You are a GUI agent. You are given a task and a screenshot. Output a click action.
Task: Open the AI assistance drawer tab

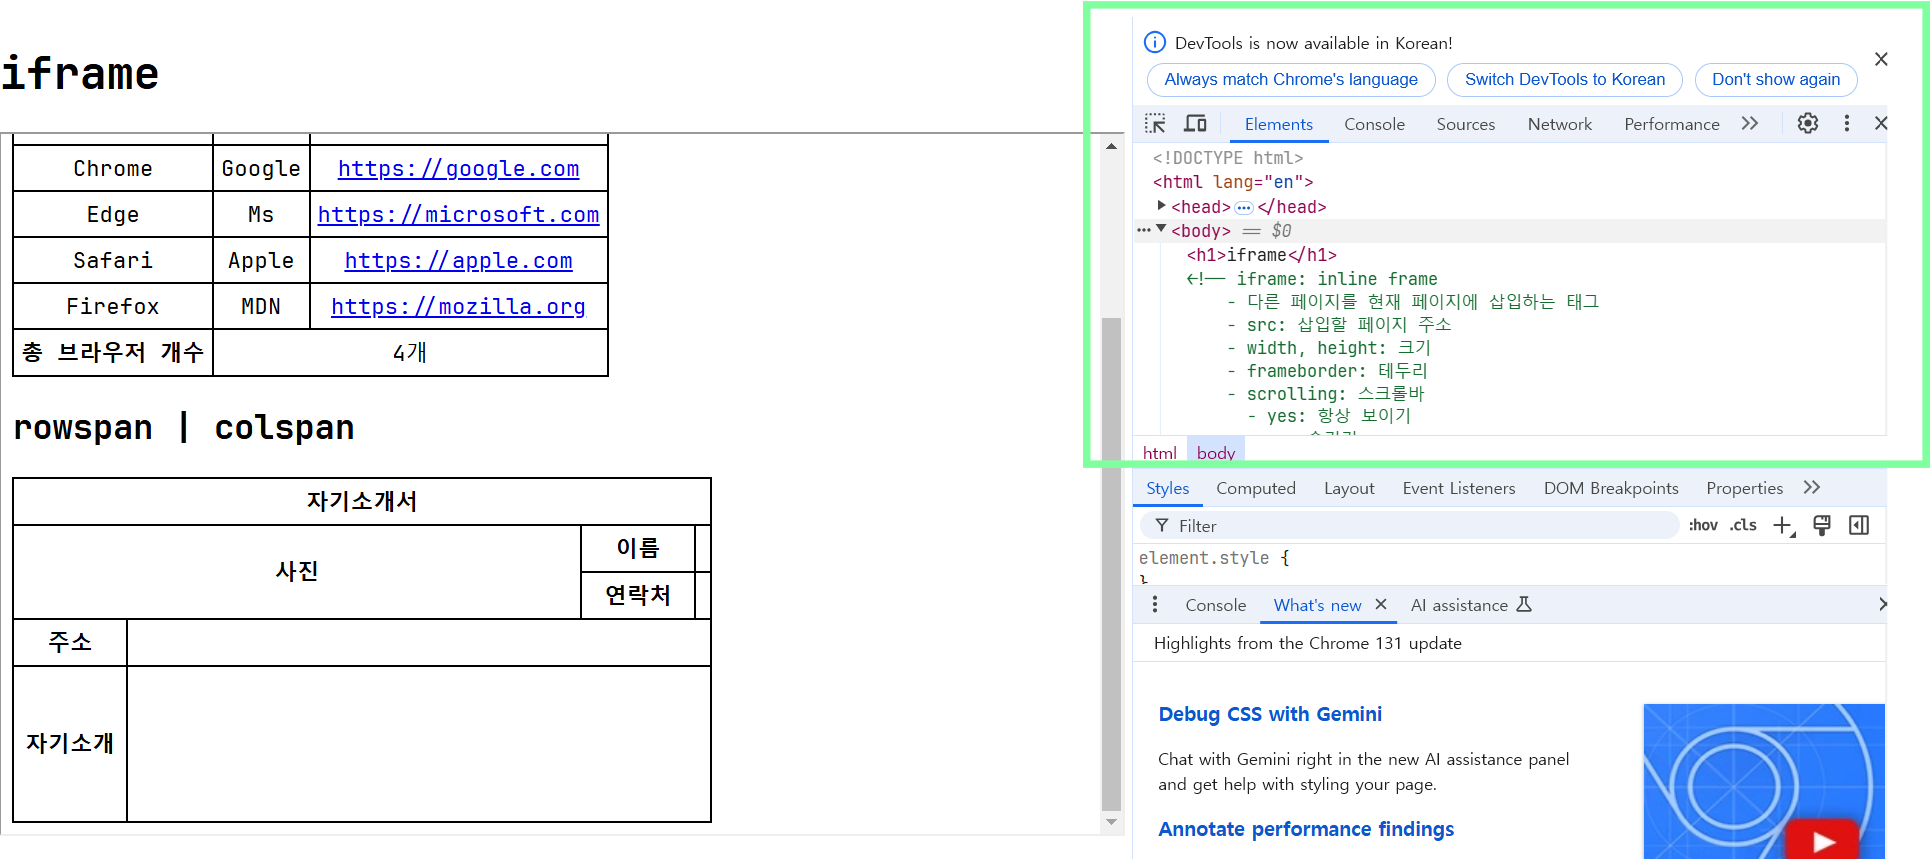1459,605
